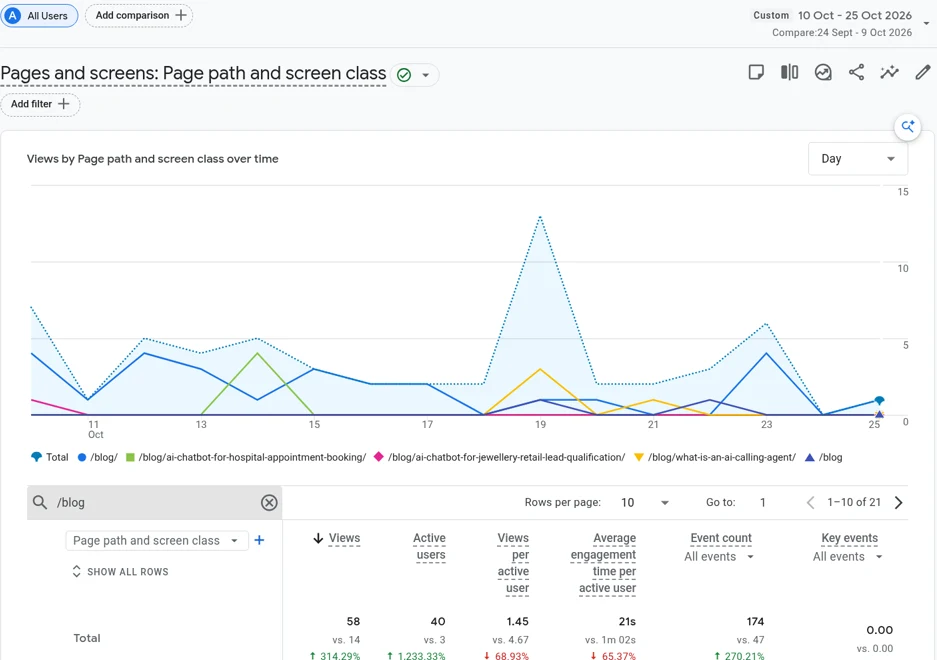Image resolution: width=937 pixels, height=660 pixels.
Task: Sort by Average engagement time column
Action: pyautogui.click(x=603, y=563)
